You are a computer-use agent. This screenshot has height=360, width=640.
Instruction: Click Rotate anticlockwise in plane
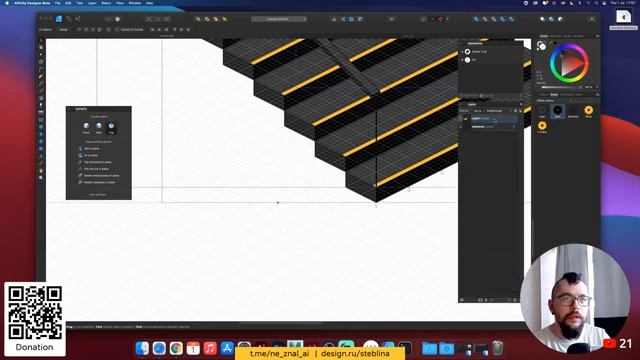(101, 176)
